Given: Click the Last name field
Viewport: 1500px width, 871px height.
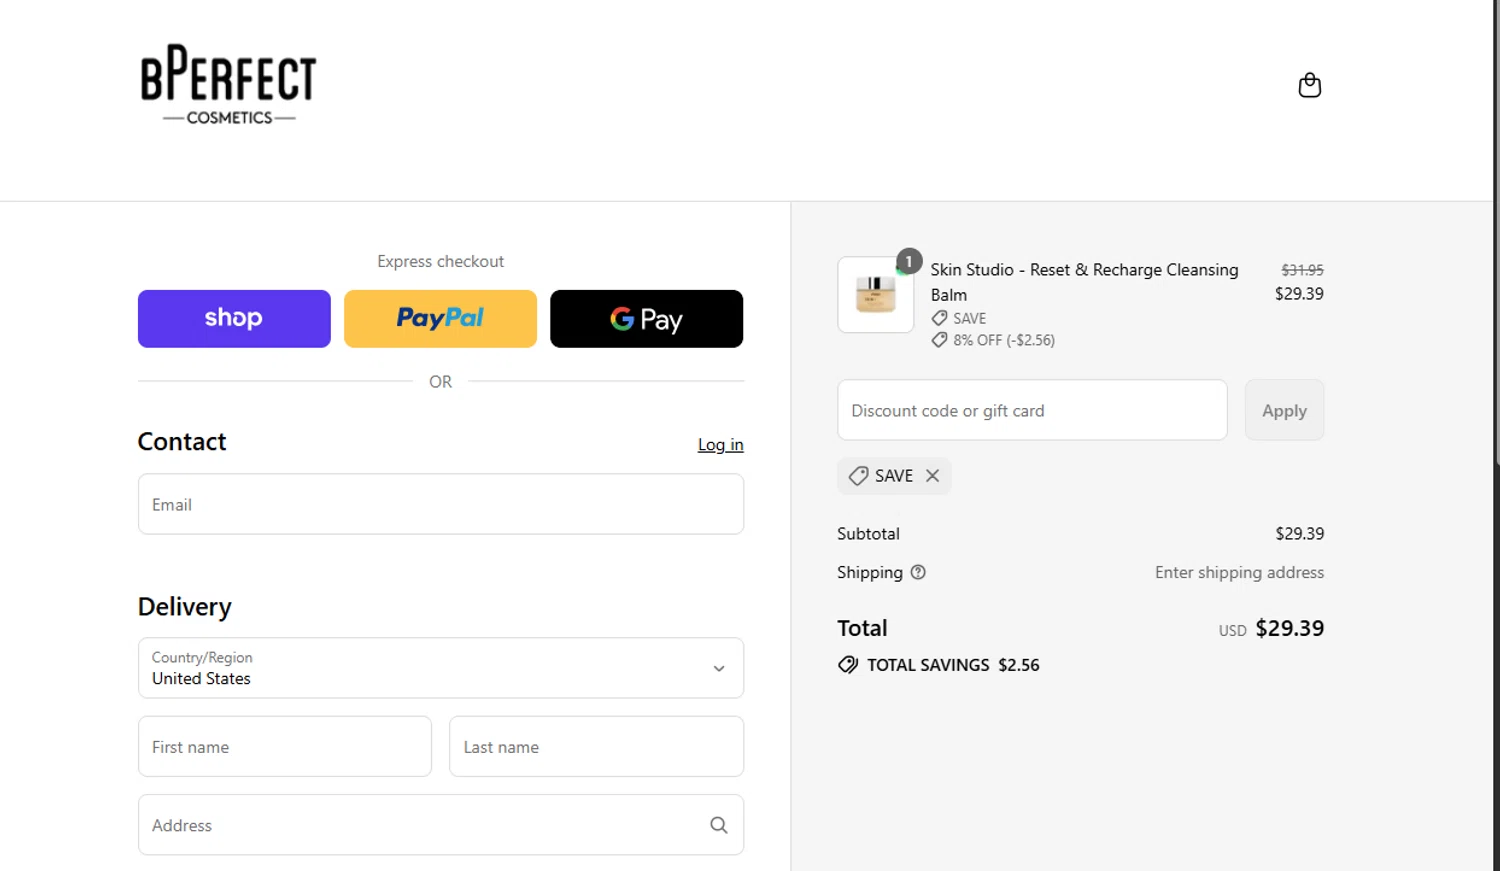Looking at the screenshot, I should click(596, 746).
